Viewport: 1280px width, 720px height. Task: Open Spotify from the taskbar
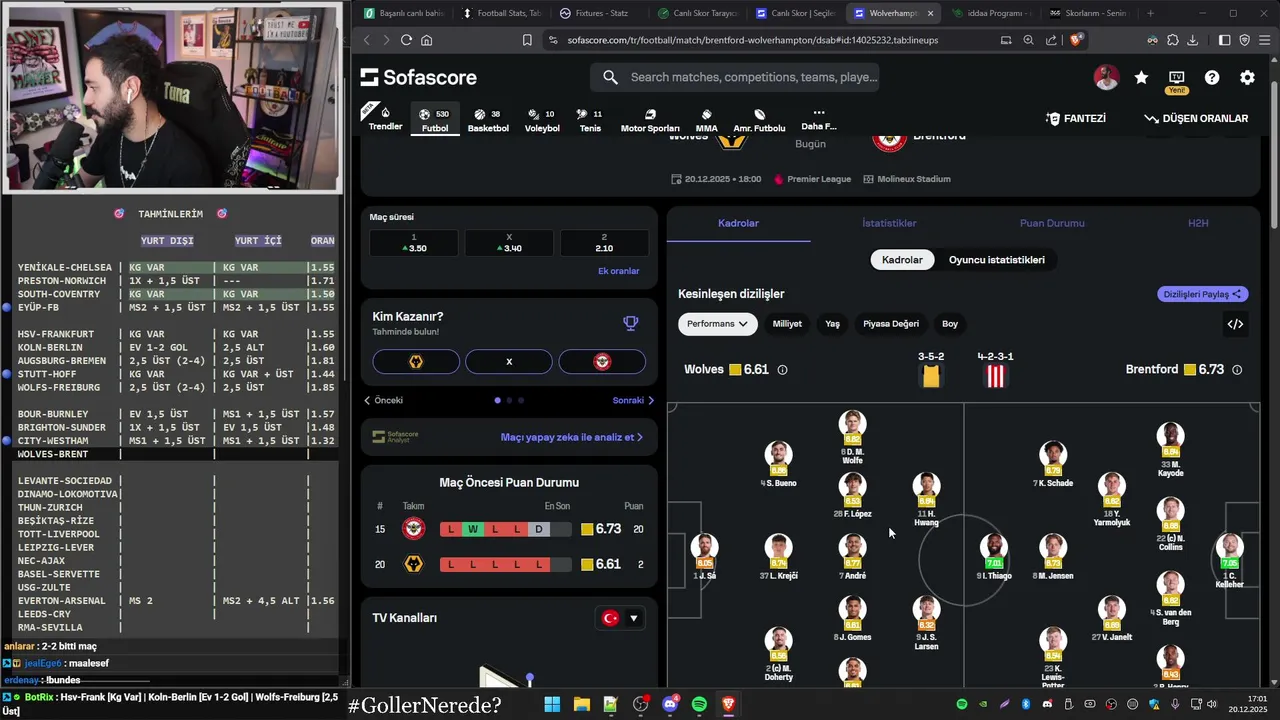pyautogui.click(x=699, y=704)
